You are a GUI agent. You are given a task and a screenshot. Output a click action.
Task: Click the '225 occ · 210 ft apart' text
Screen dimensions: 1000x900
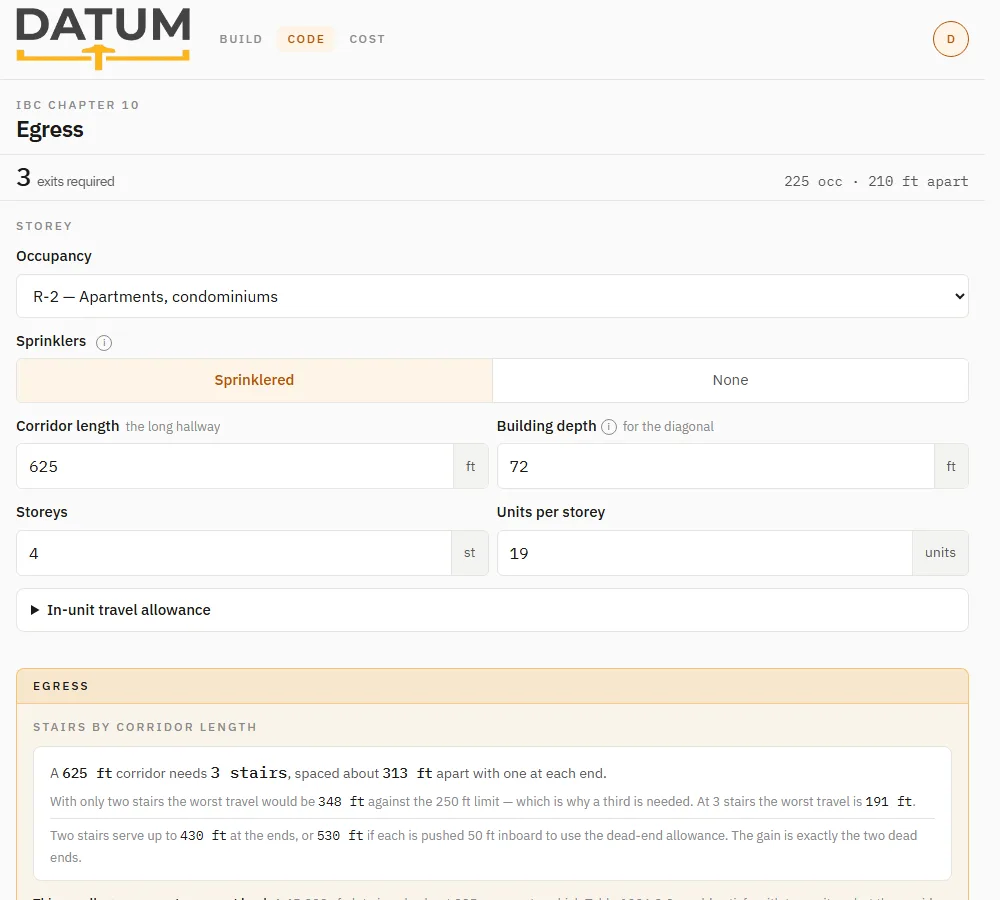(x=876, y=181)
